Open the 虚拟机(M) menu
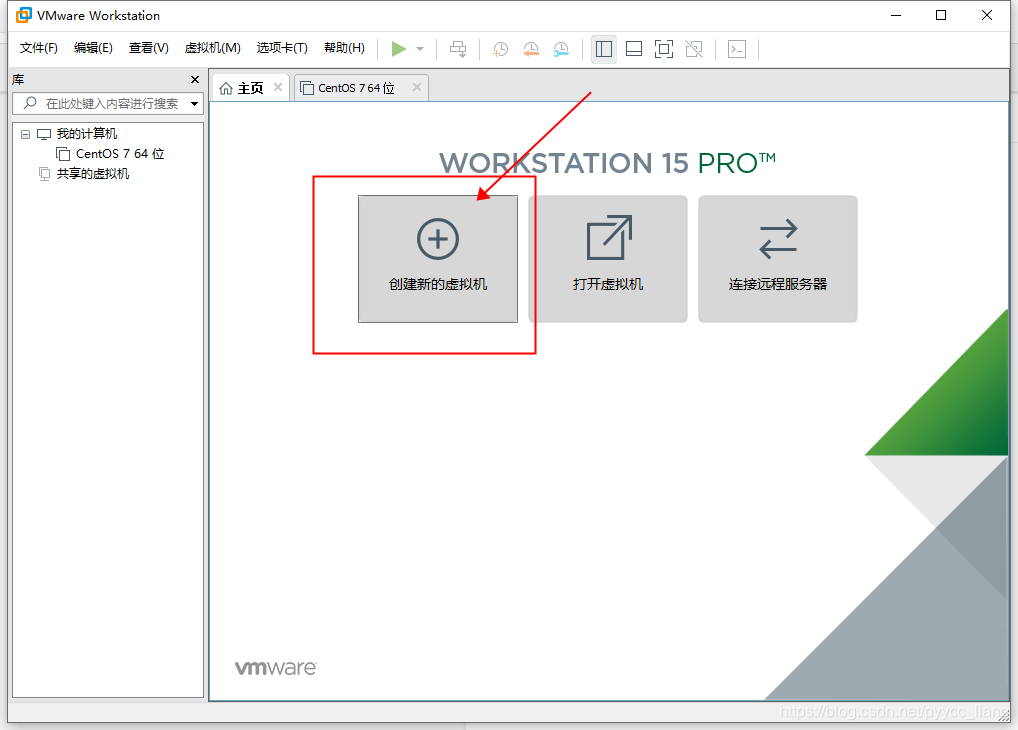Viewport: 1018px width, 730px height. tap(212, 47)
